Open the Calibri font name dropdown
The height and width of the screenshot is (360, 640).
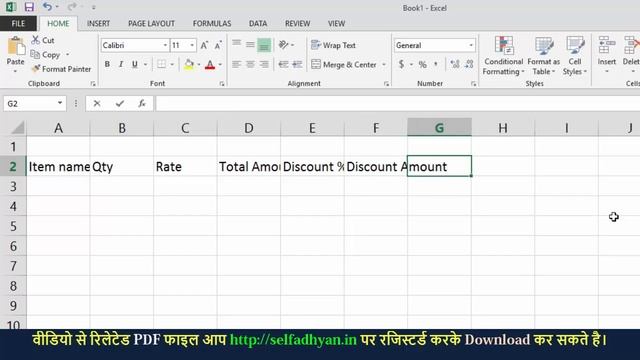click(x=165, y=45)
